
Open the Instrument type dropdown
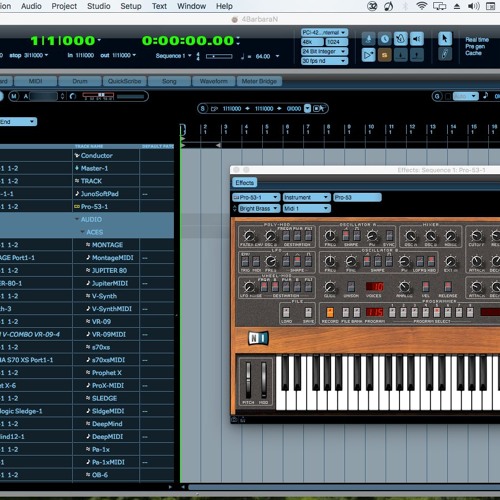tap(306, 197)
